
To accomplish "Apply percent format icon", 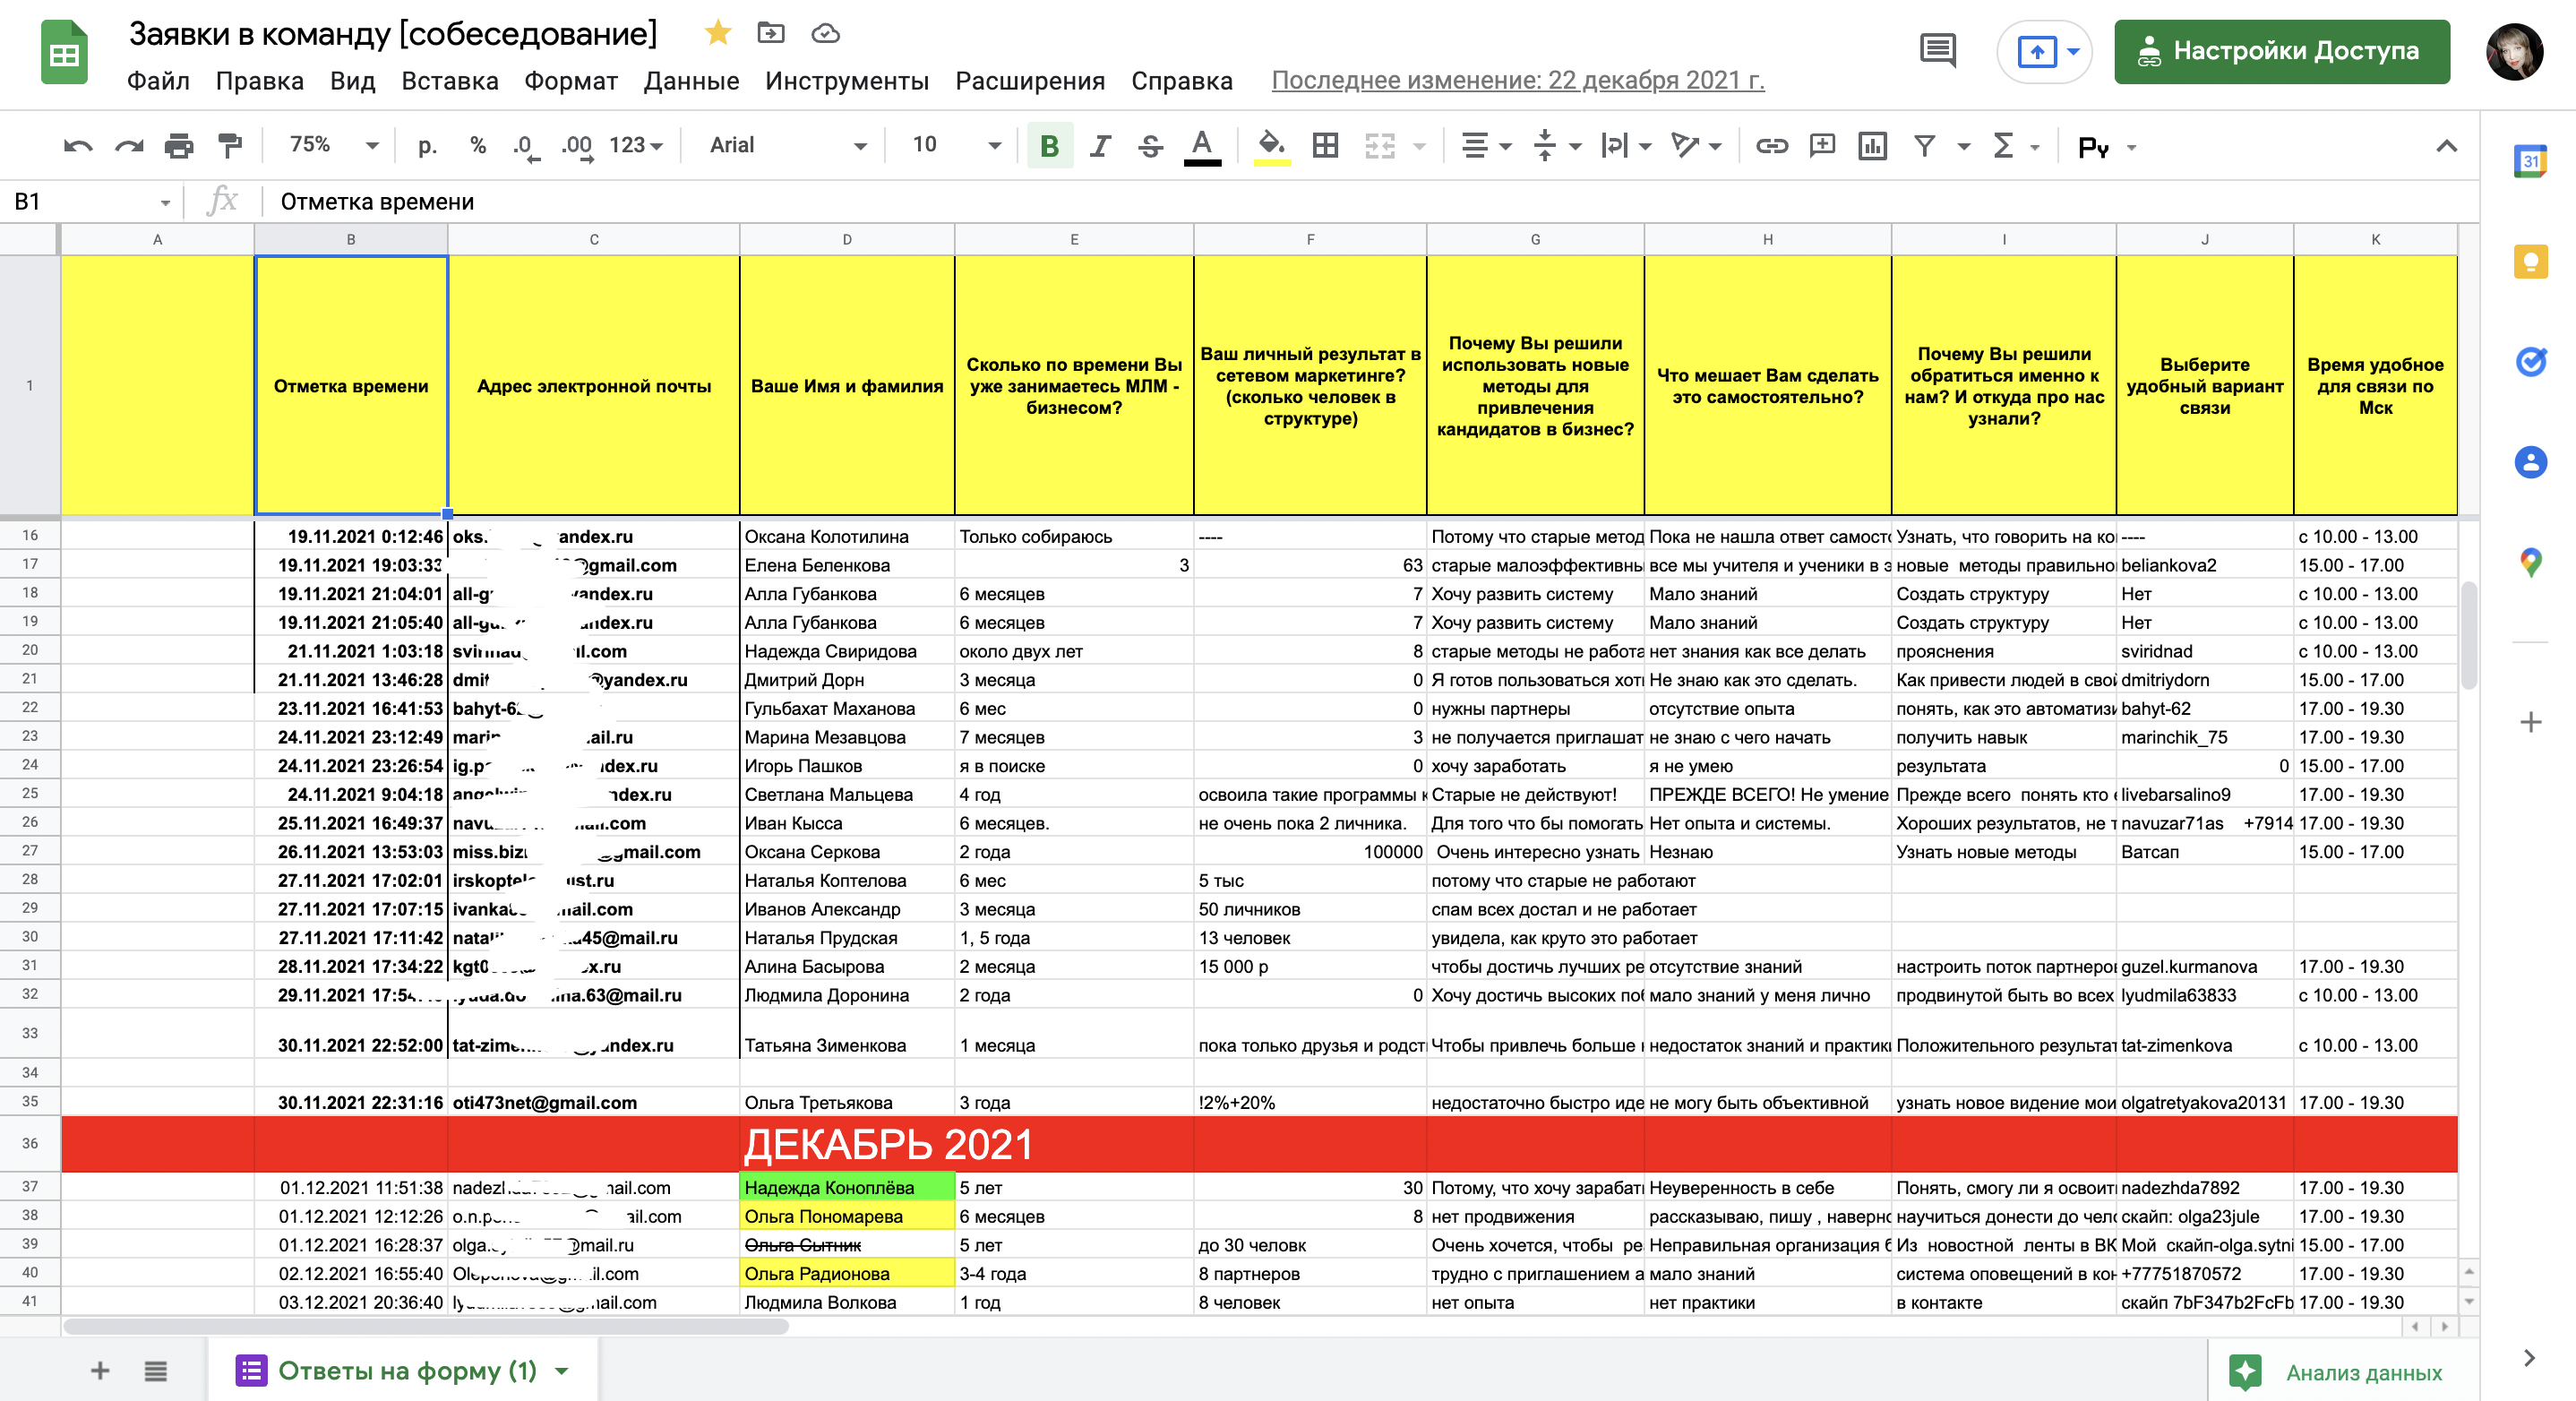I will click(x=478, y=146).
